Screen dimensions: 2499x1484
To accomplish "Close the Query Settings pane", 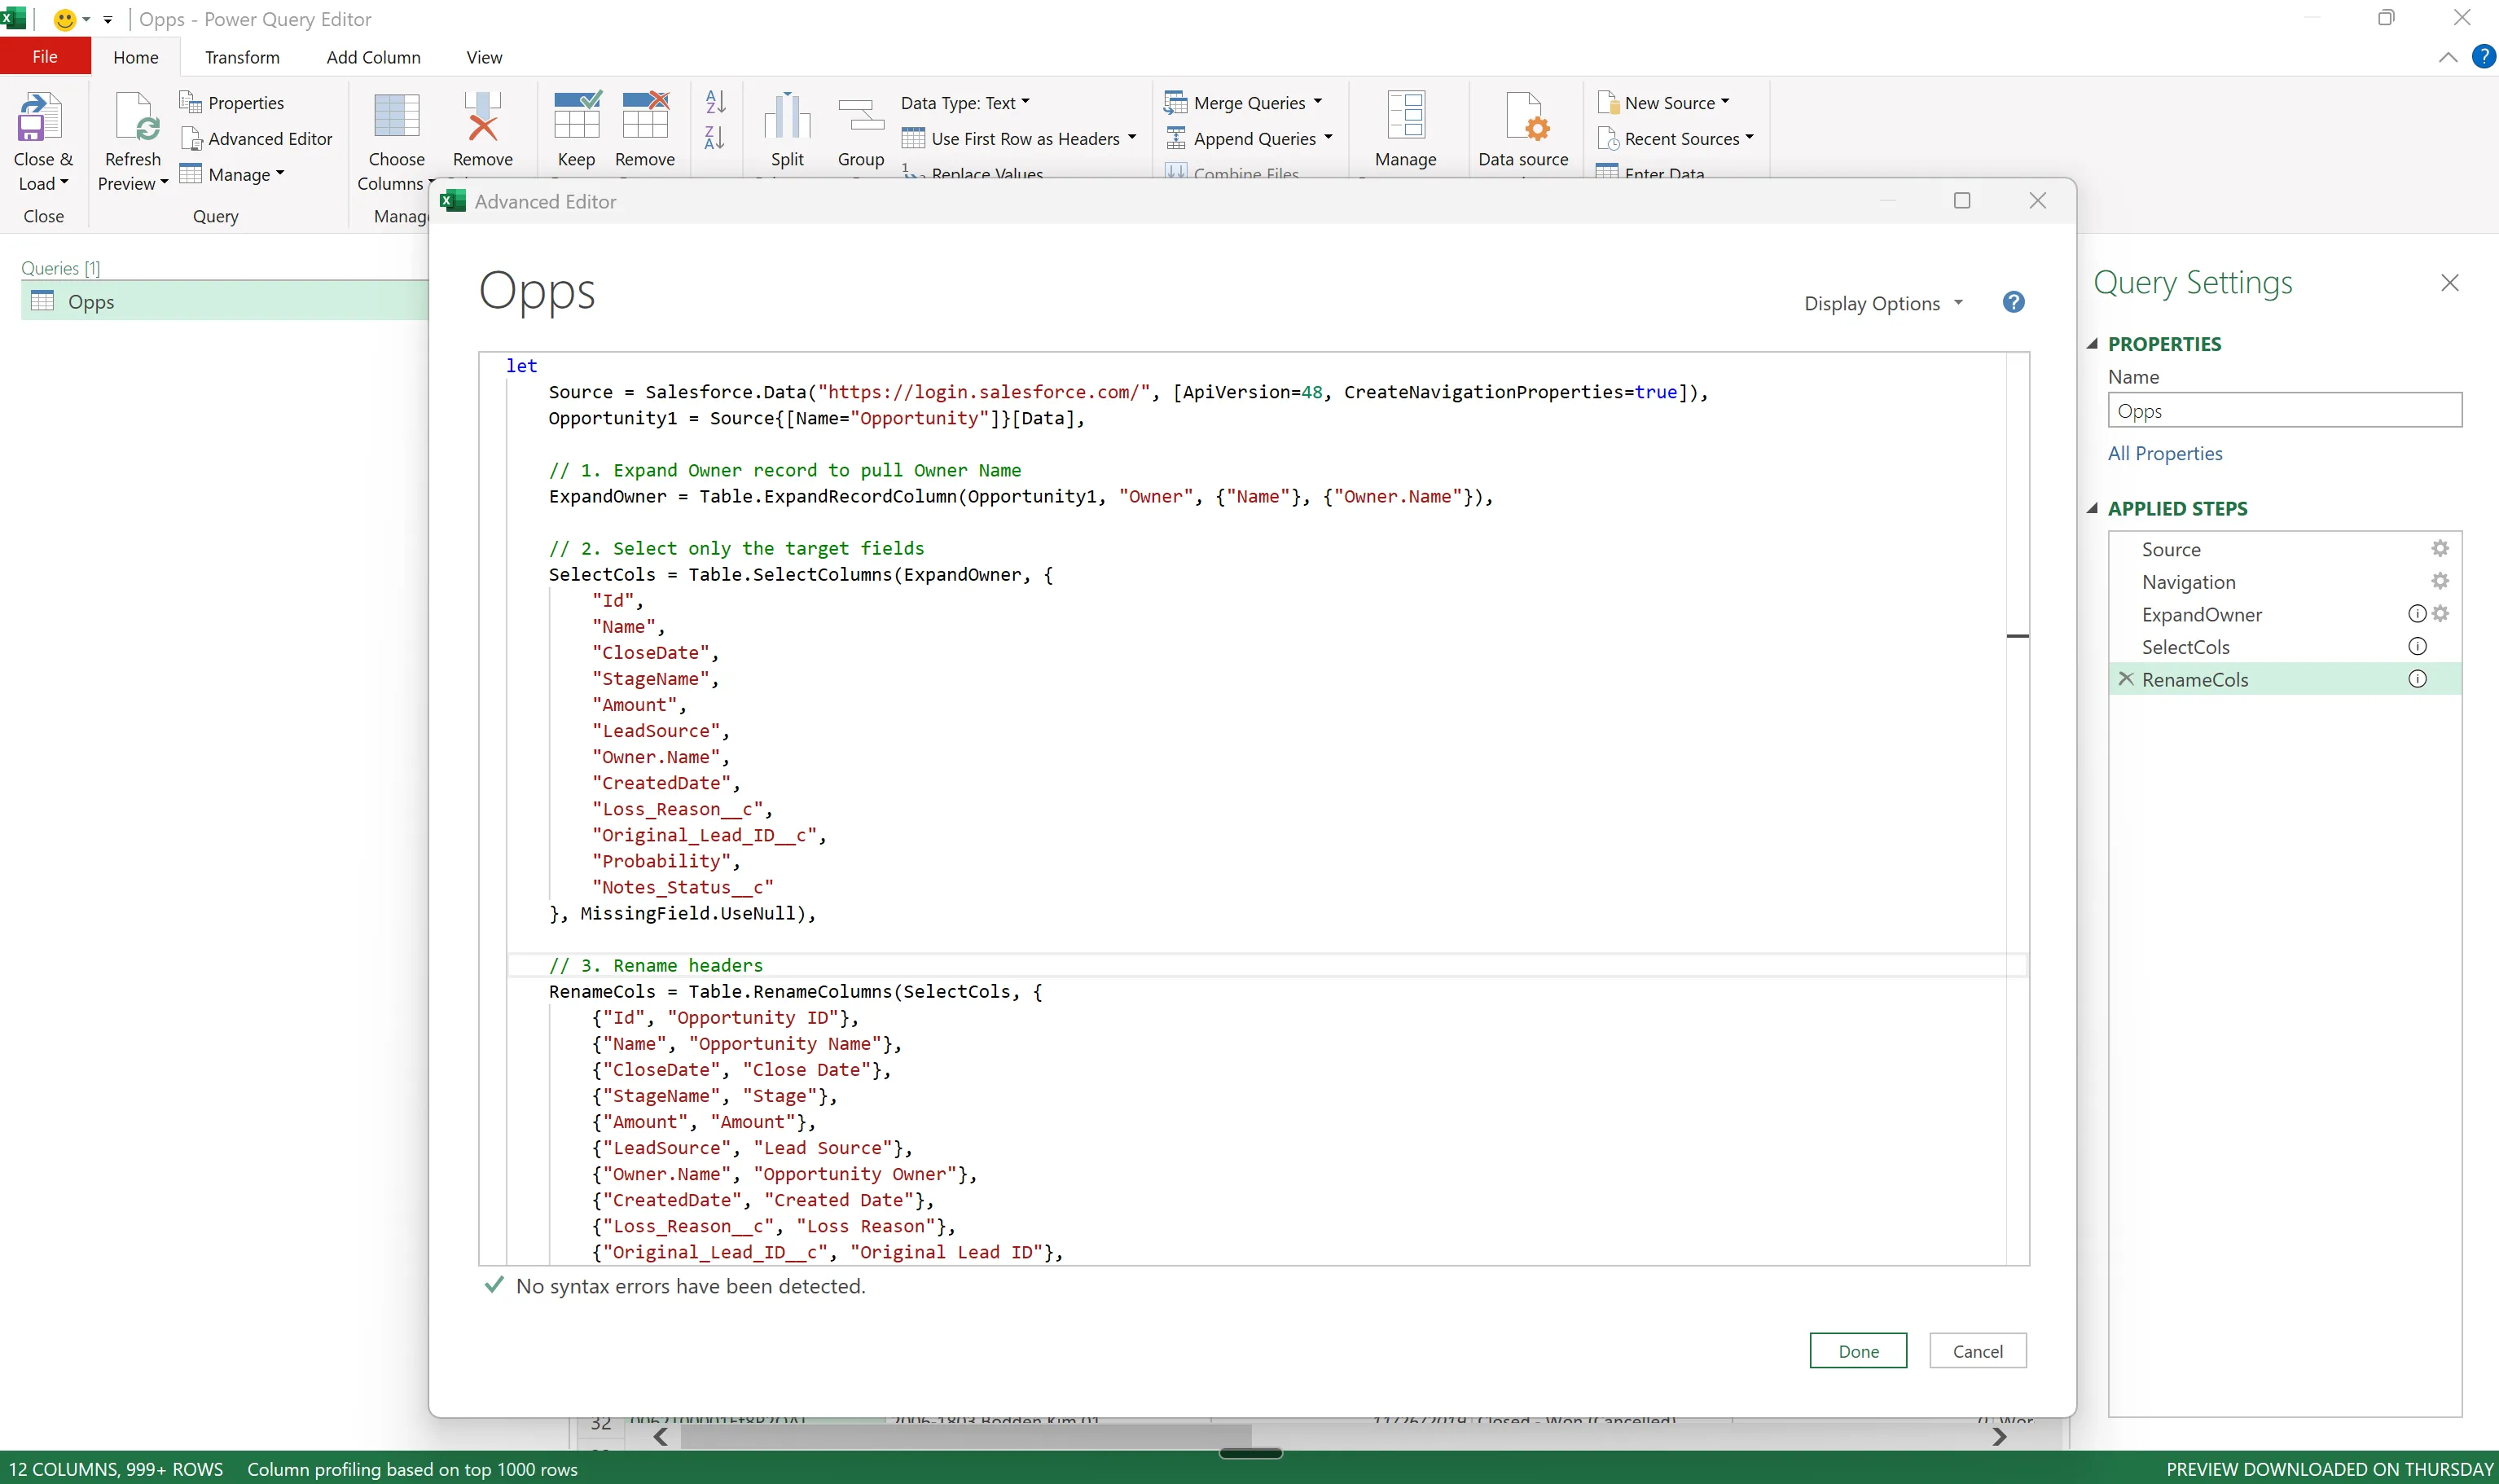I will click(2449, 283).
